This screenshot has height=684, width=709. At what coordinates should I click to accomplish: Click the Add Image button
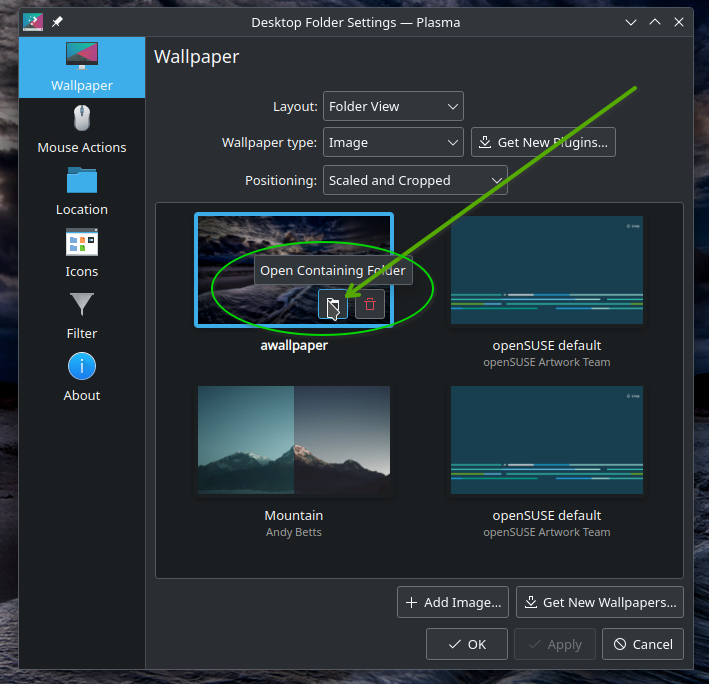click(x=453, y=602)
